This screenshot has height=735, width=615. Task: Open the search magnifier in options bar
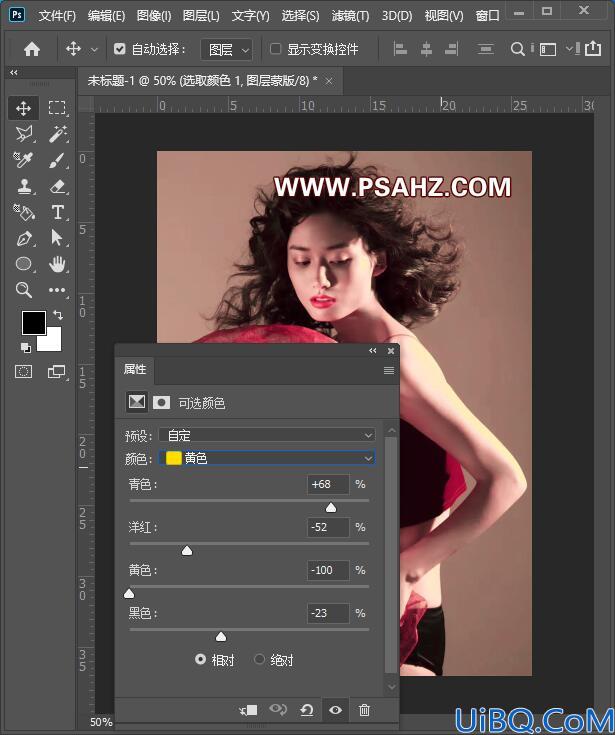(x=517, y=49)
